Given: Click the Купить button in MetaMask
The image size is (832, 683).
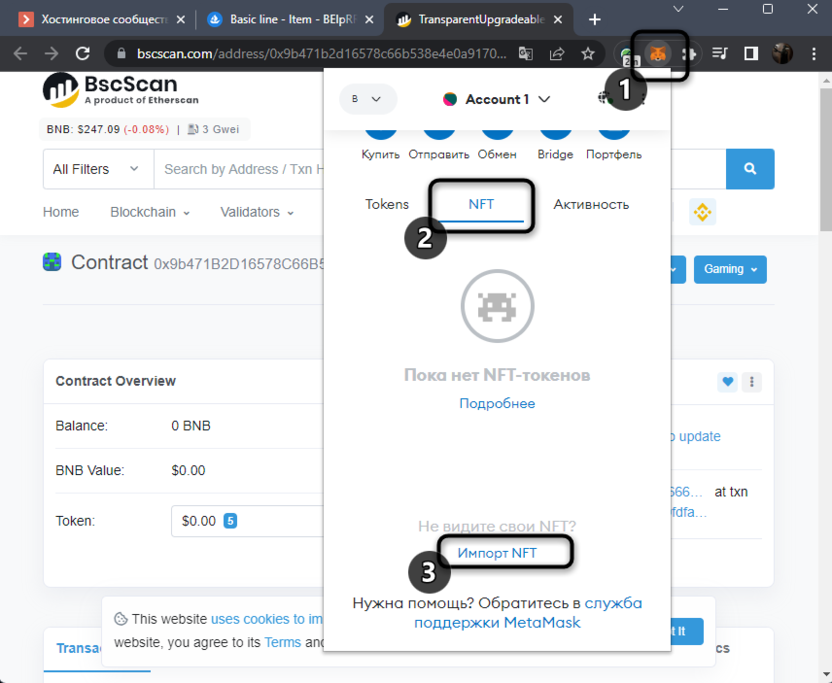Looking at the screenshot, I should (x=380, y=144).
